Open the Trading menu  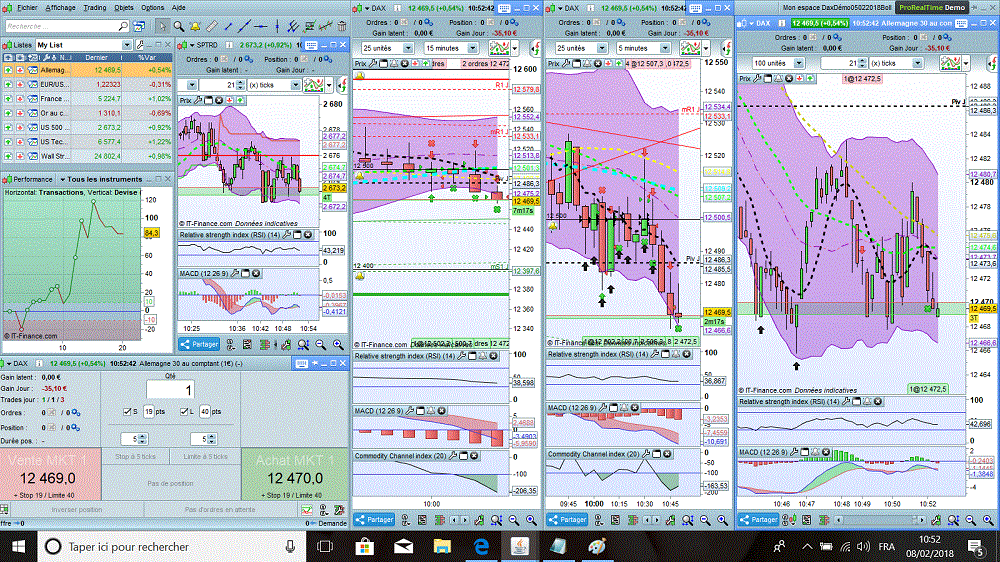94,8
